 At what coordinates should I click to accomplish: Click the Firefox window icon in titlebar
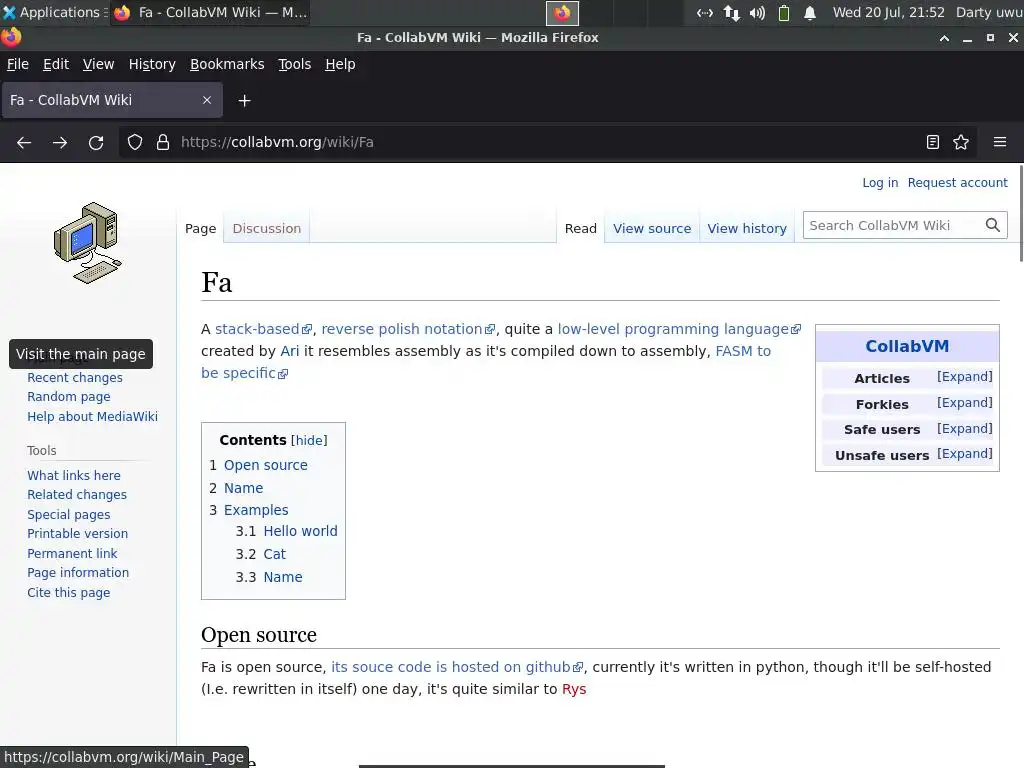pyautogui.click(x=10, y=37)
